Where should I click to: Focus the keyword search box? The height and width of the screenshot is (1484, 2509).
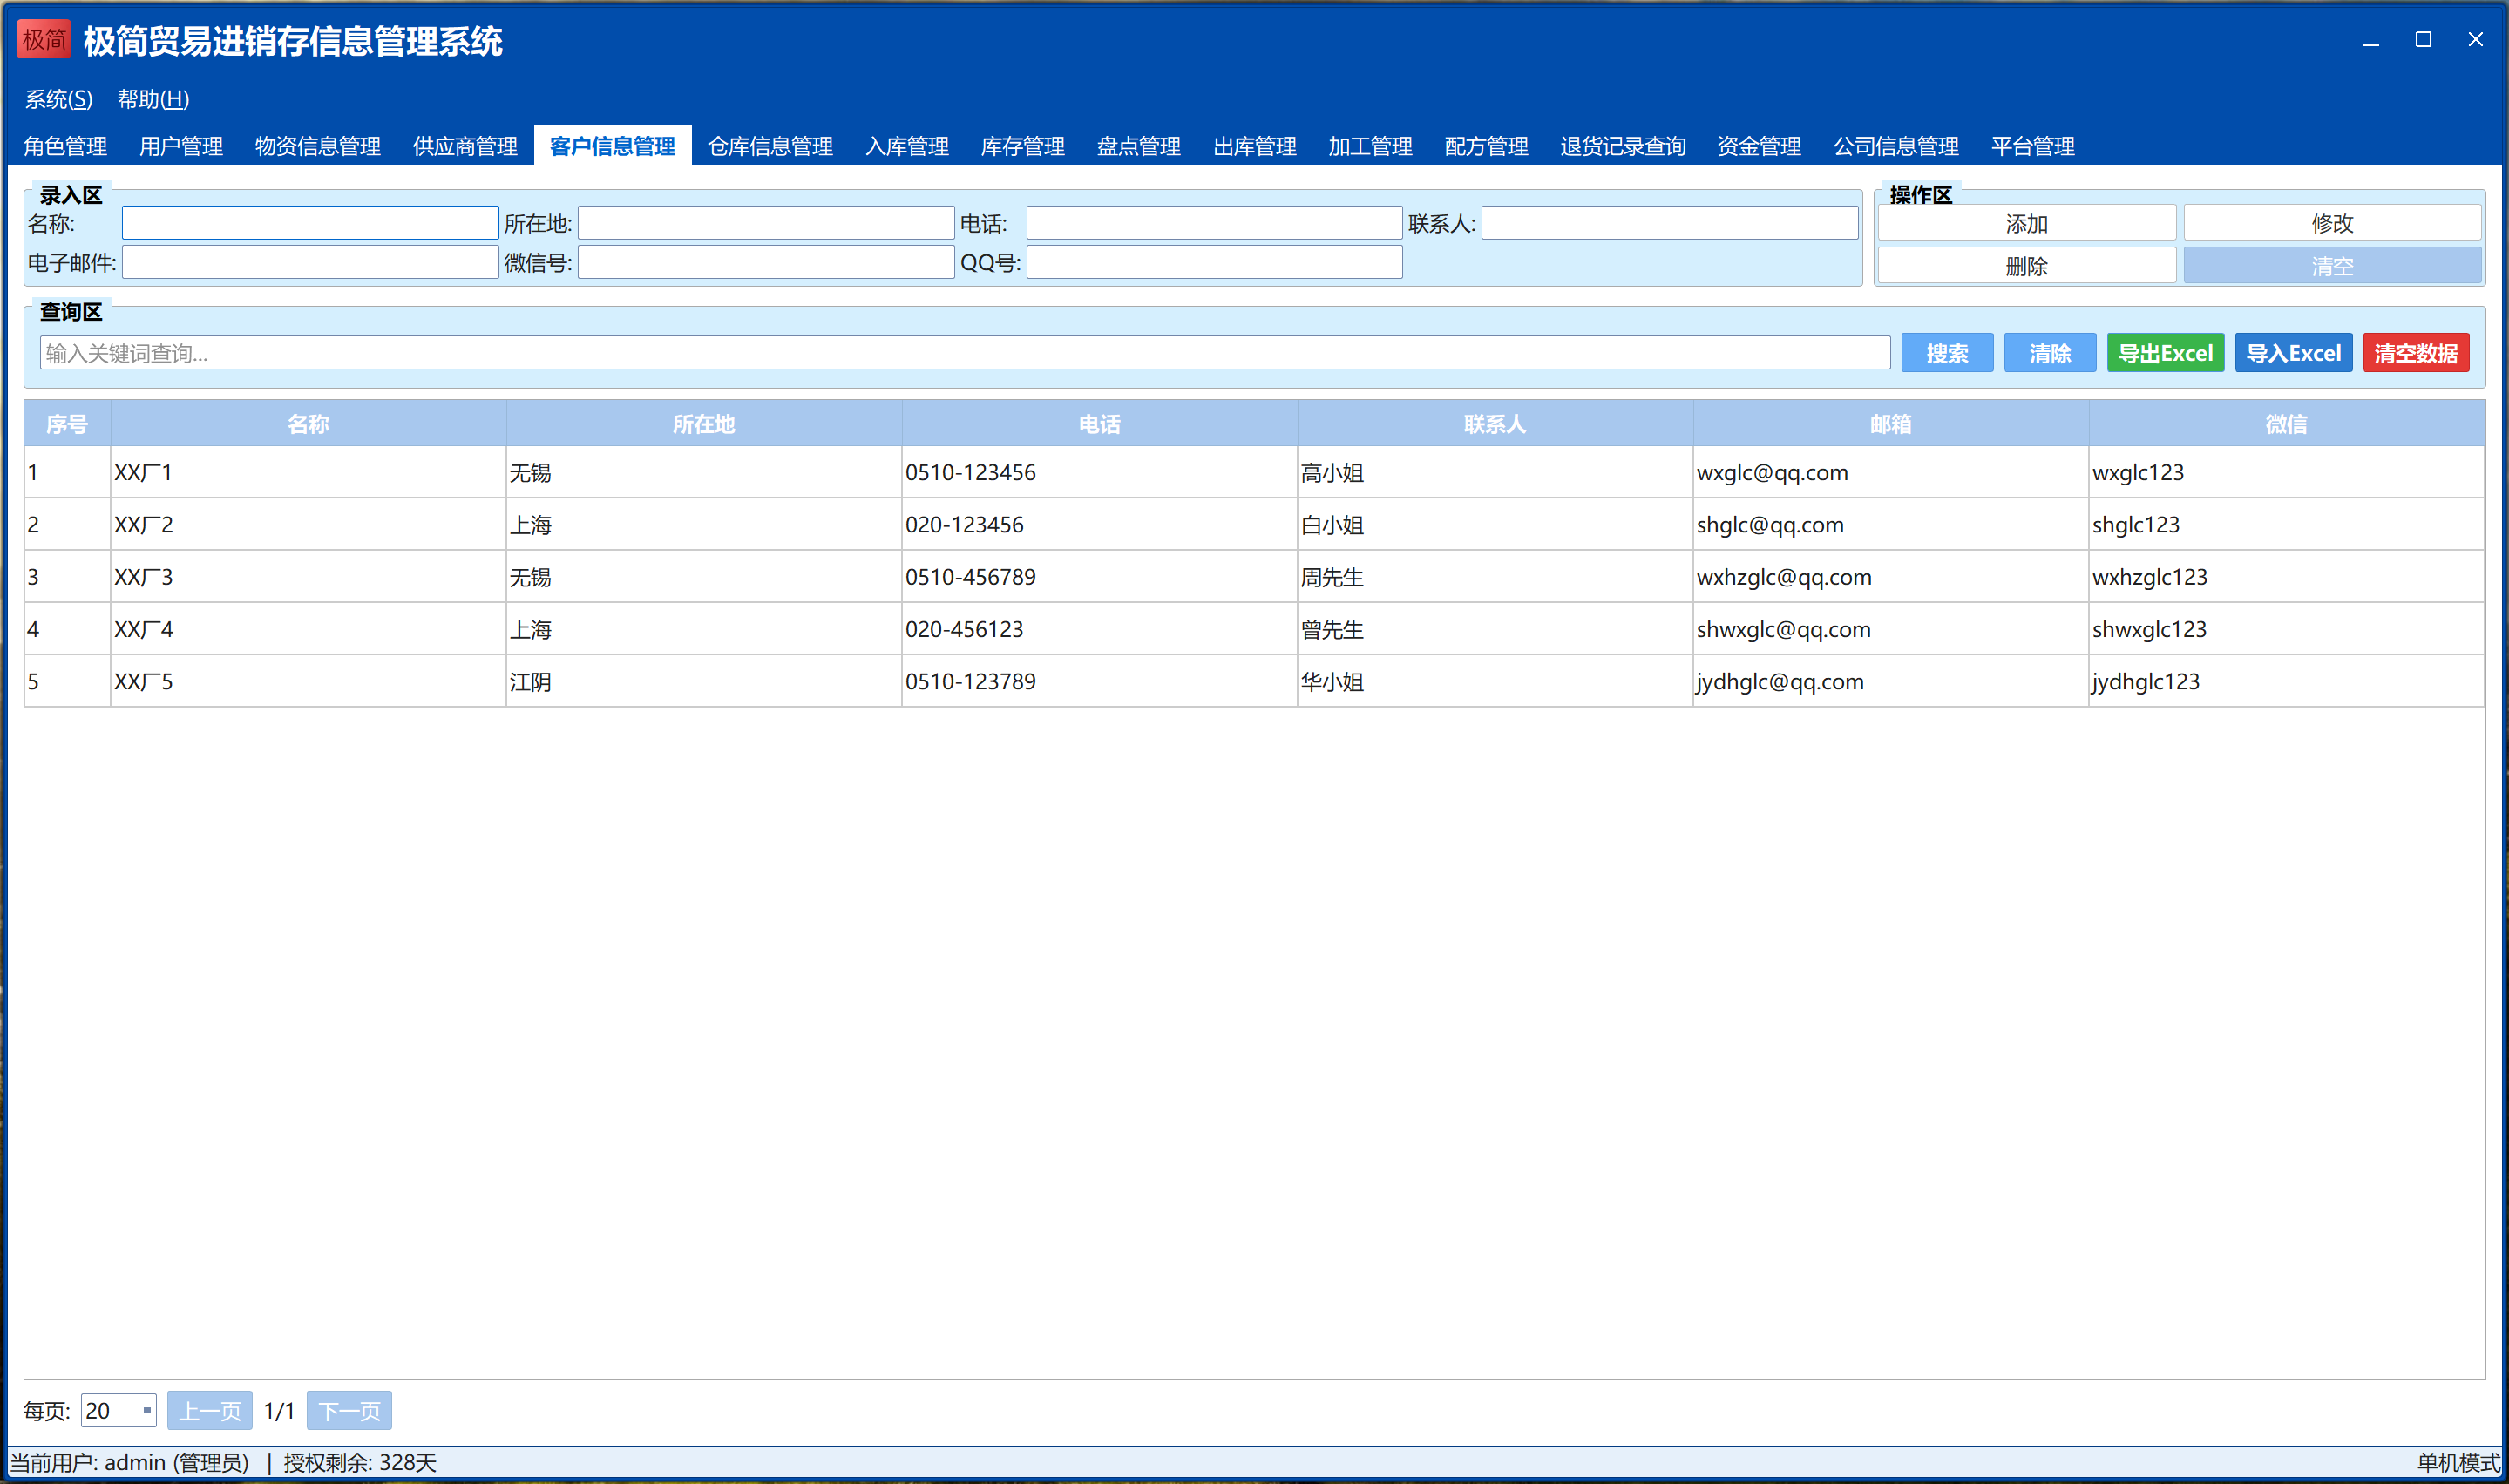coord(965,353)
